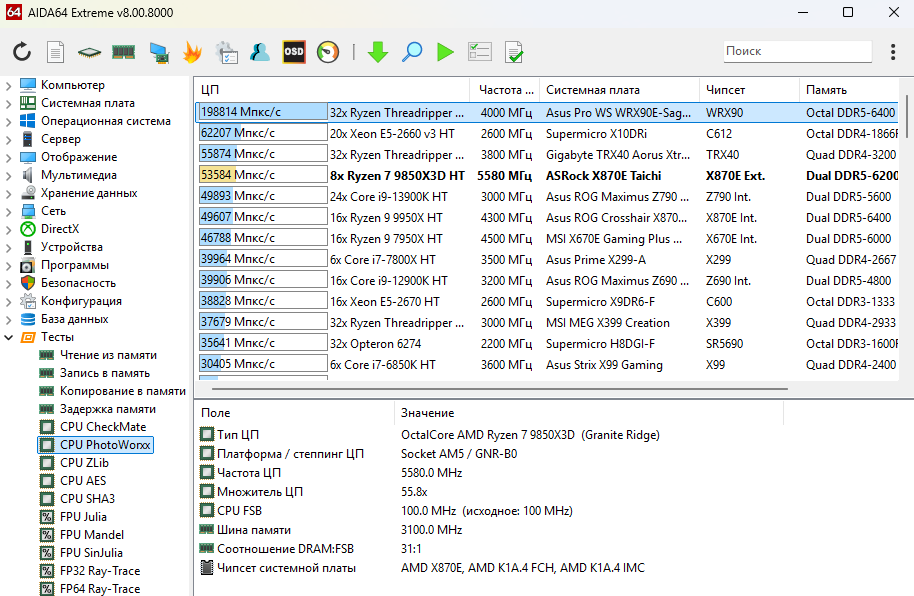Viewport: 914px width, 596px height.
Task: Open Задержка памяти benchmark
Action: click(x=108, y=409)
